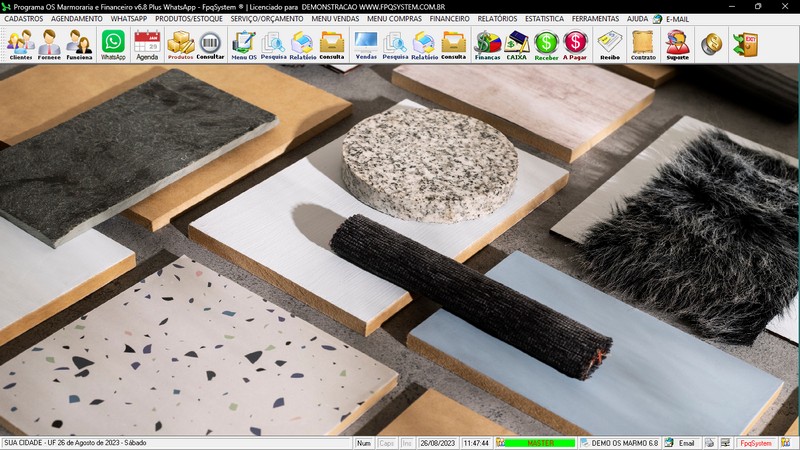Click the exit door icon
Screen dimensions: 800x450
click(x=744, y=44)
